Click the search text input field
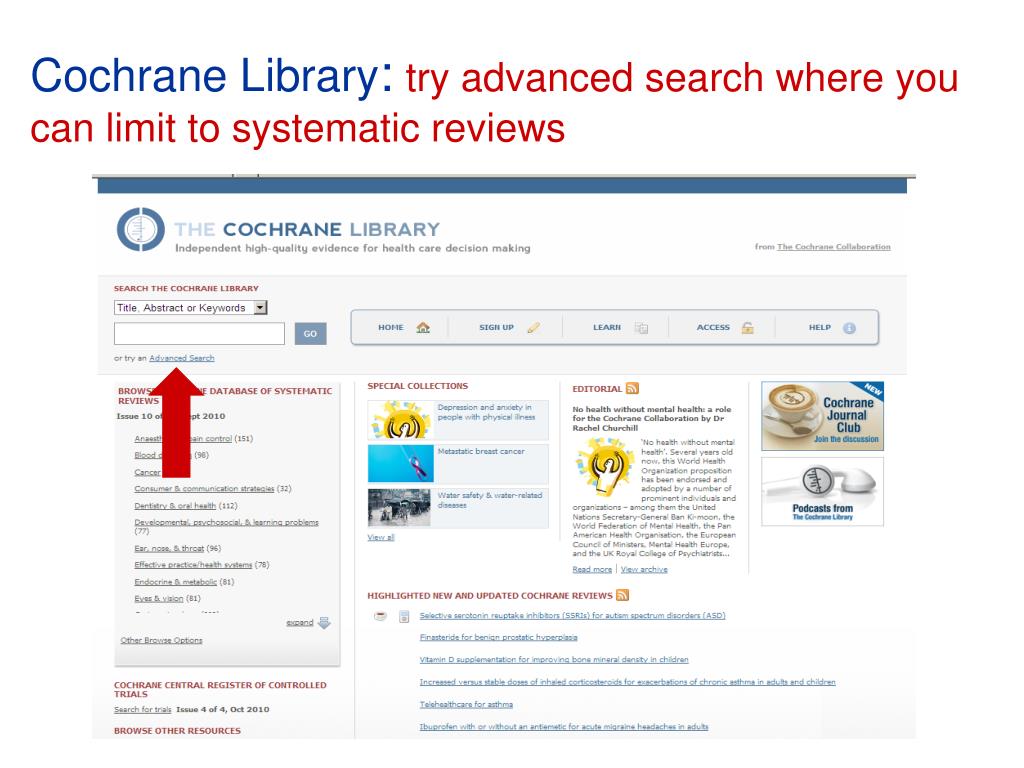 coord(199,333)
